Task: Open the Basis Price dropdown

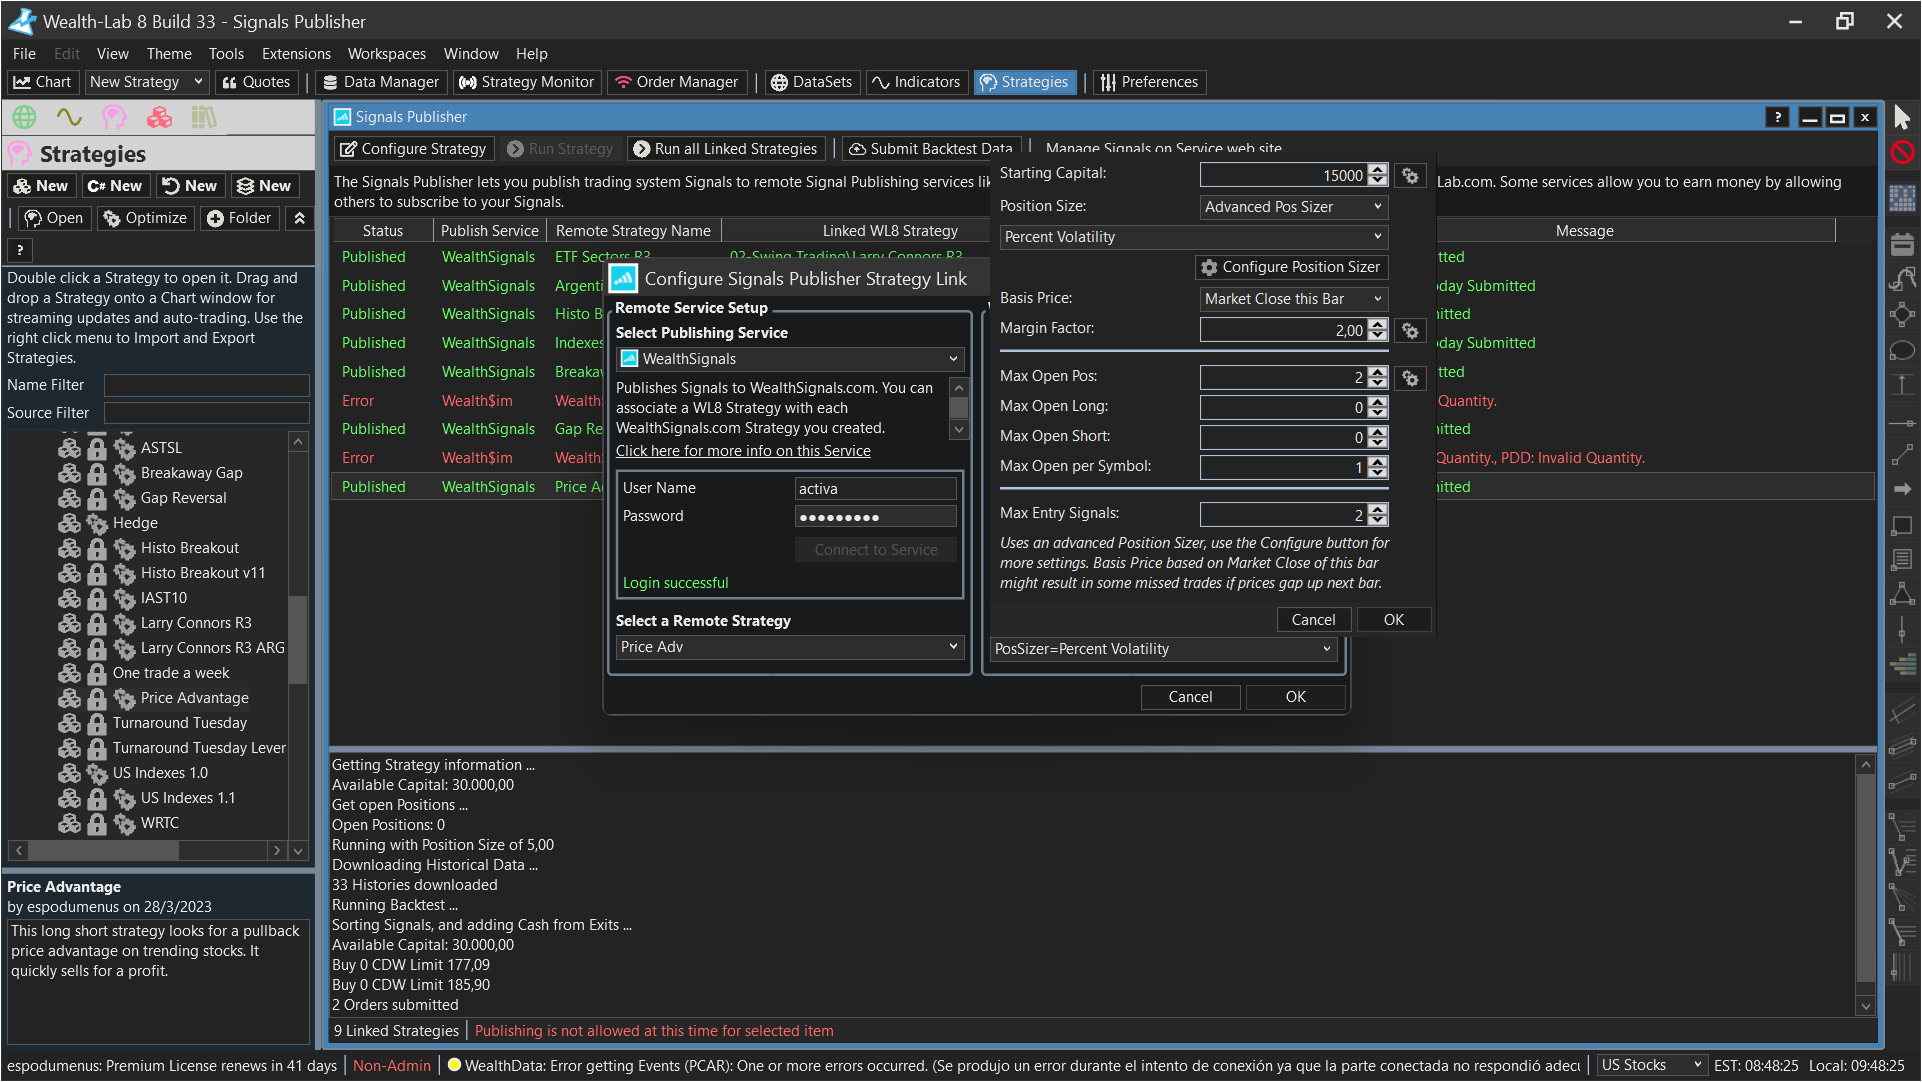Action: point(1293,299)
